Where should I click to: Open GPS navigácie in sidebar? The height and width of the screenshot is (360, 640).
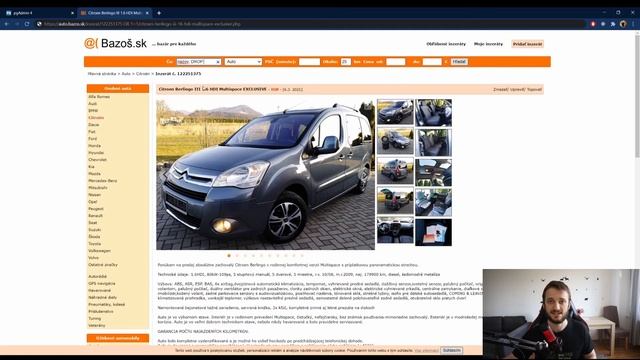click(x=102, y=283)
